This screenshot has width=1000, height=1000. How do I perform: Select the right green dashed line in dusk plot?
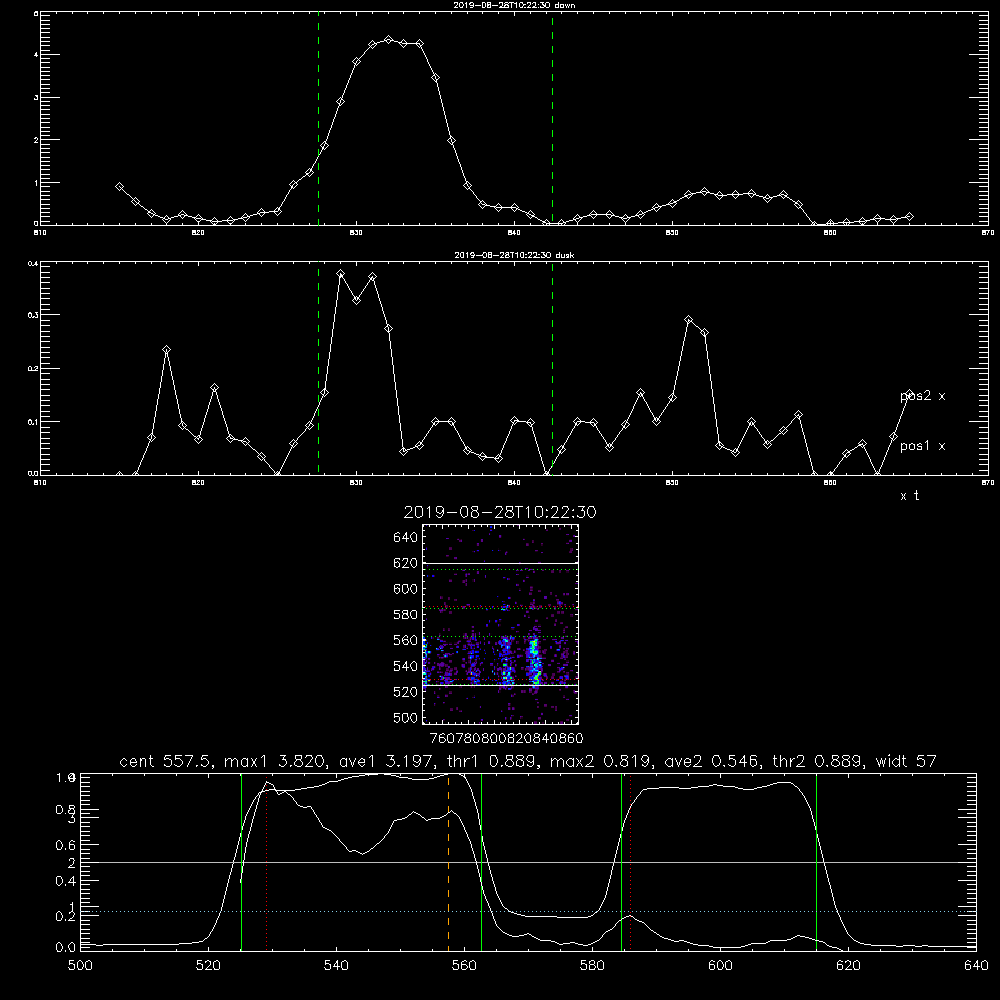[x=552, y=369]
